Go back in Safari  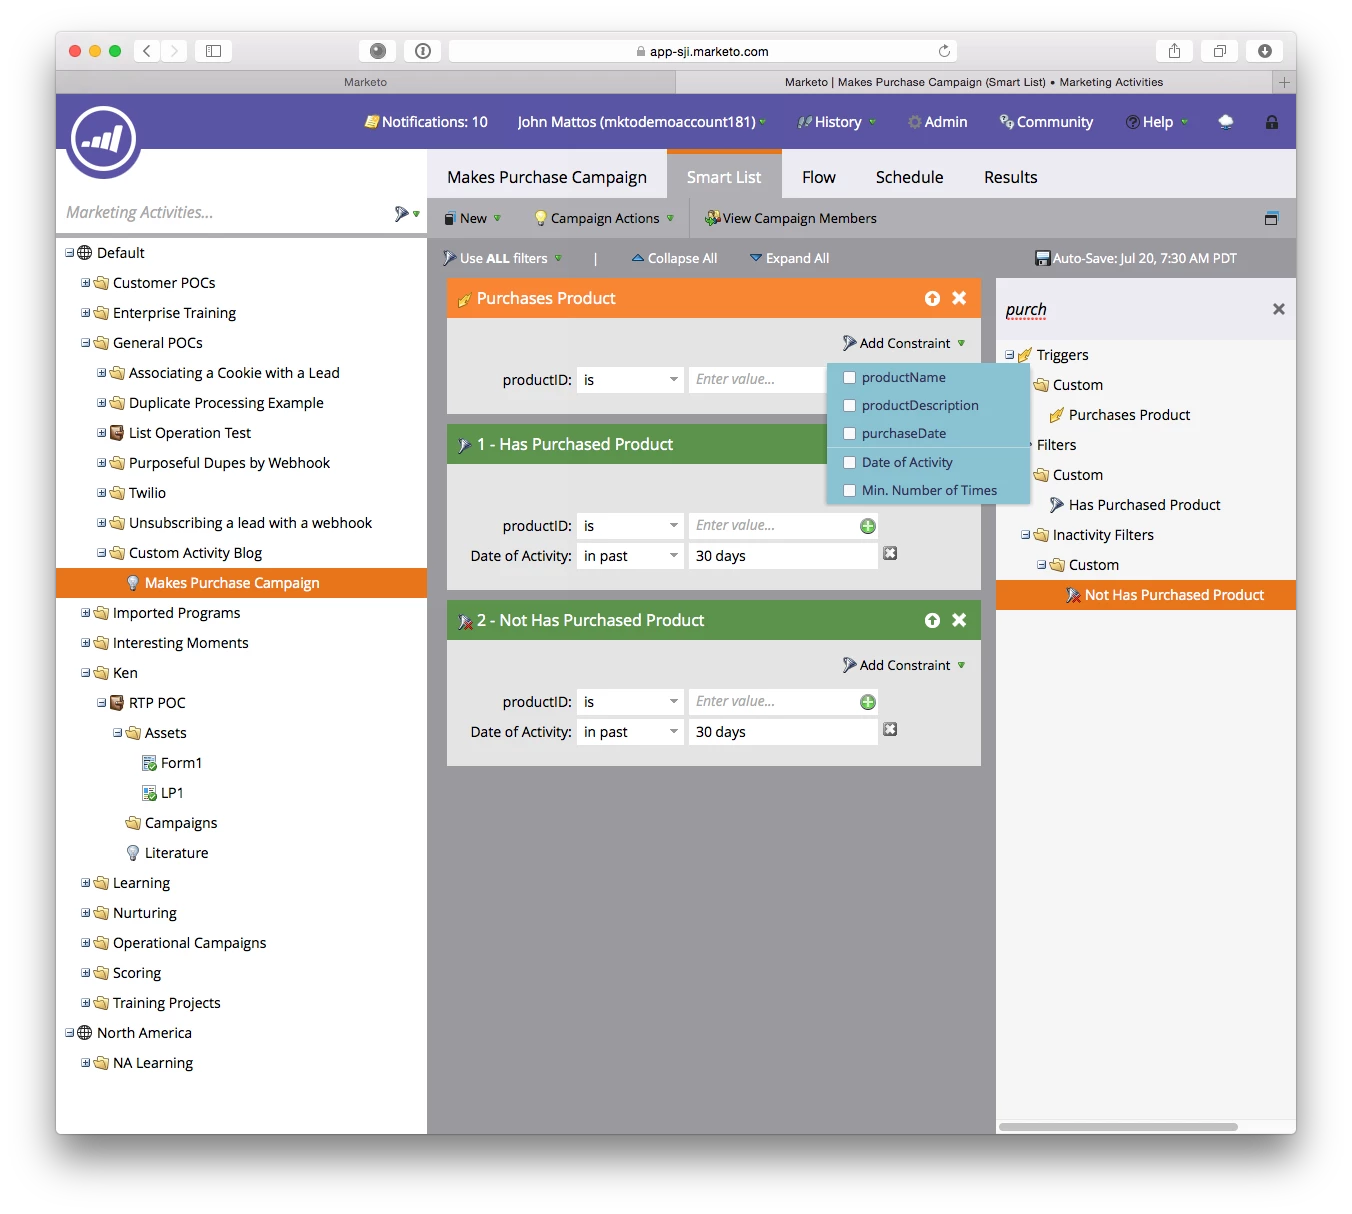[147, 51]
